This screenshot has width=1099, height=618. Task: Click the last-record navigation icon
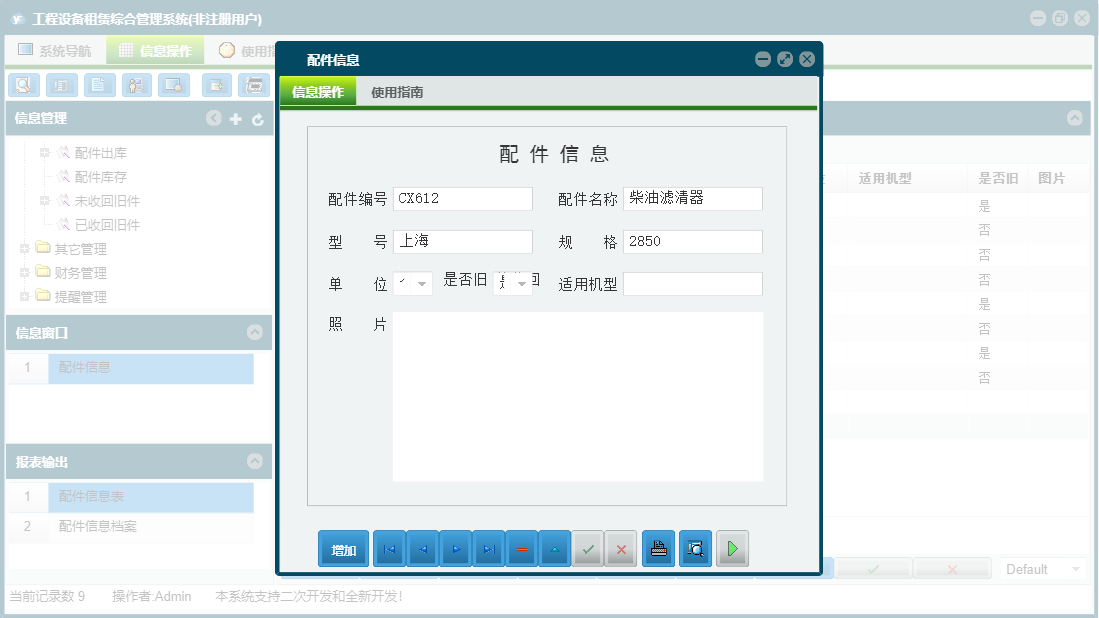click(488, 548)
